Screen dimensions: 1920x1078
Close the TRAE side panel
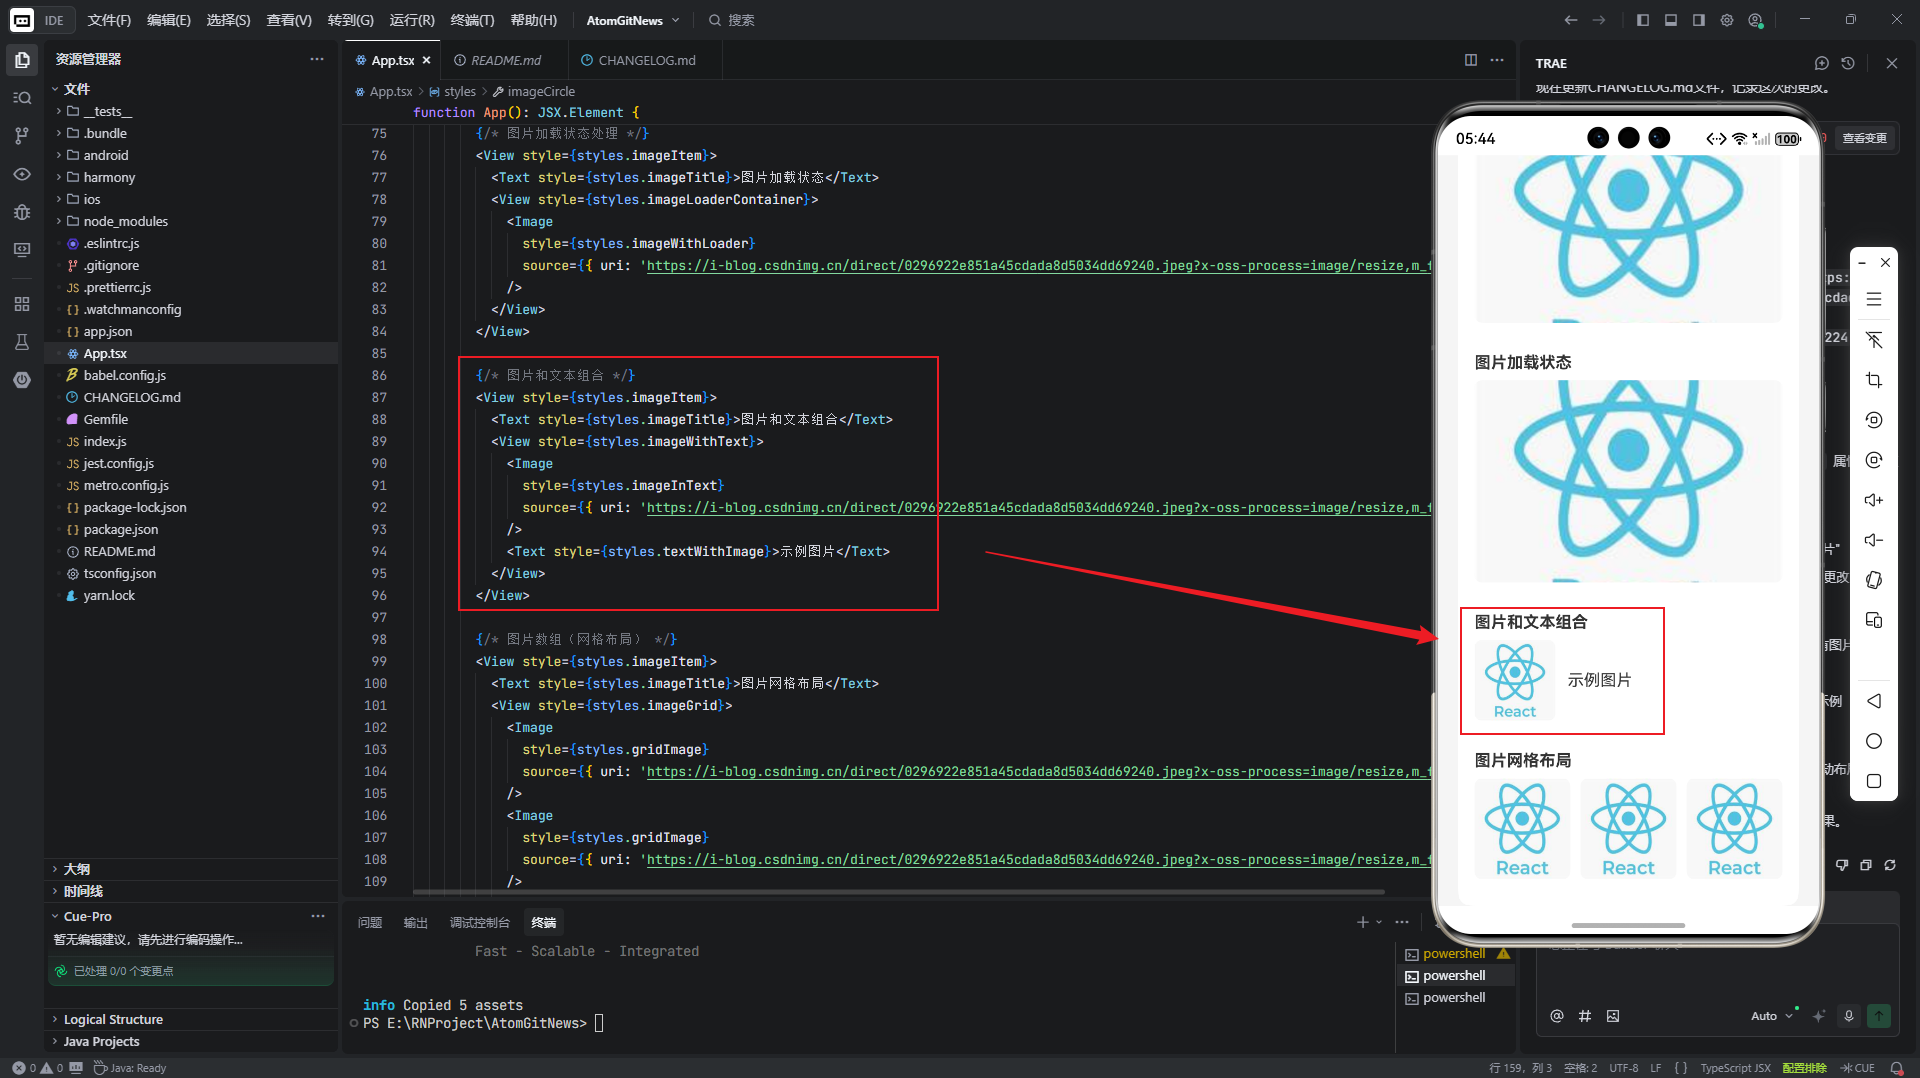[1892, 63]
